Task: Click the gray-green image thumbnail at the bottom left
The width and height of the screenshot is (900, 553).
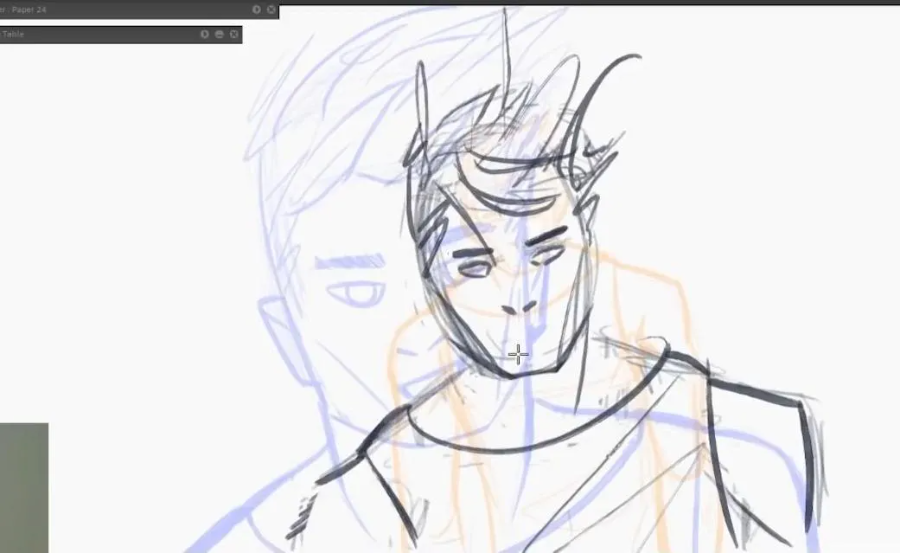Action: (24, 488)
